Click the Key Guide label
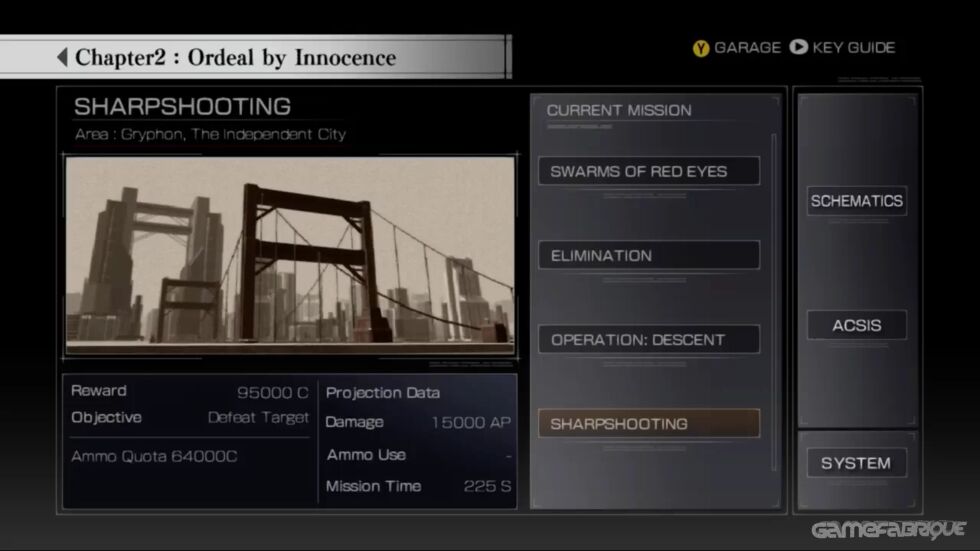Viewport: 980px width, 551px height. point(854,47)
